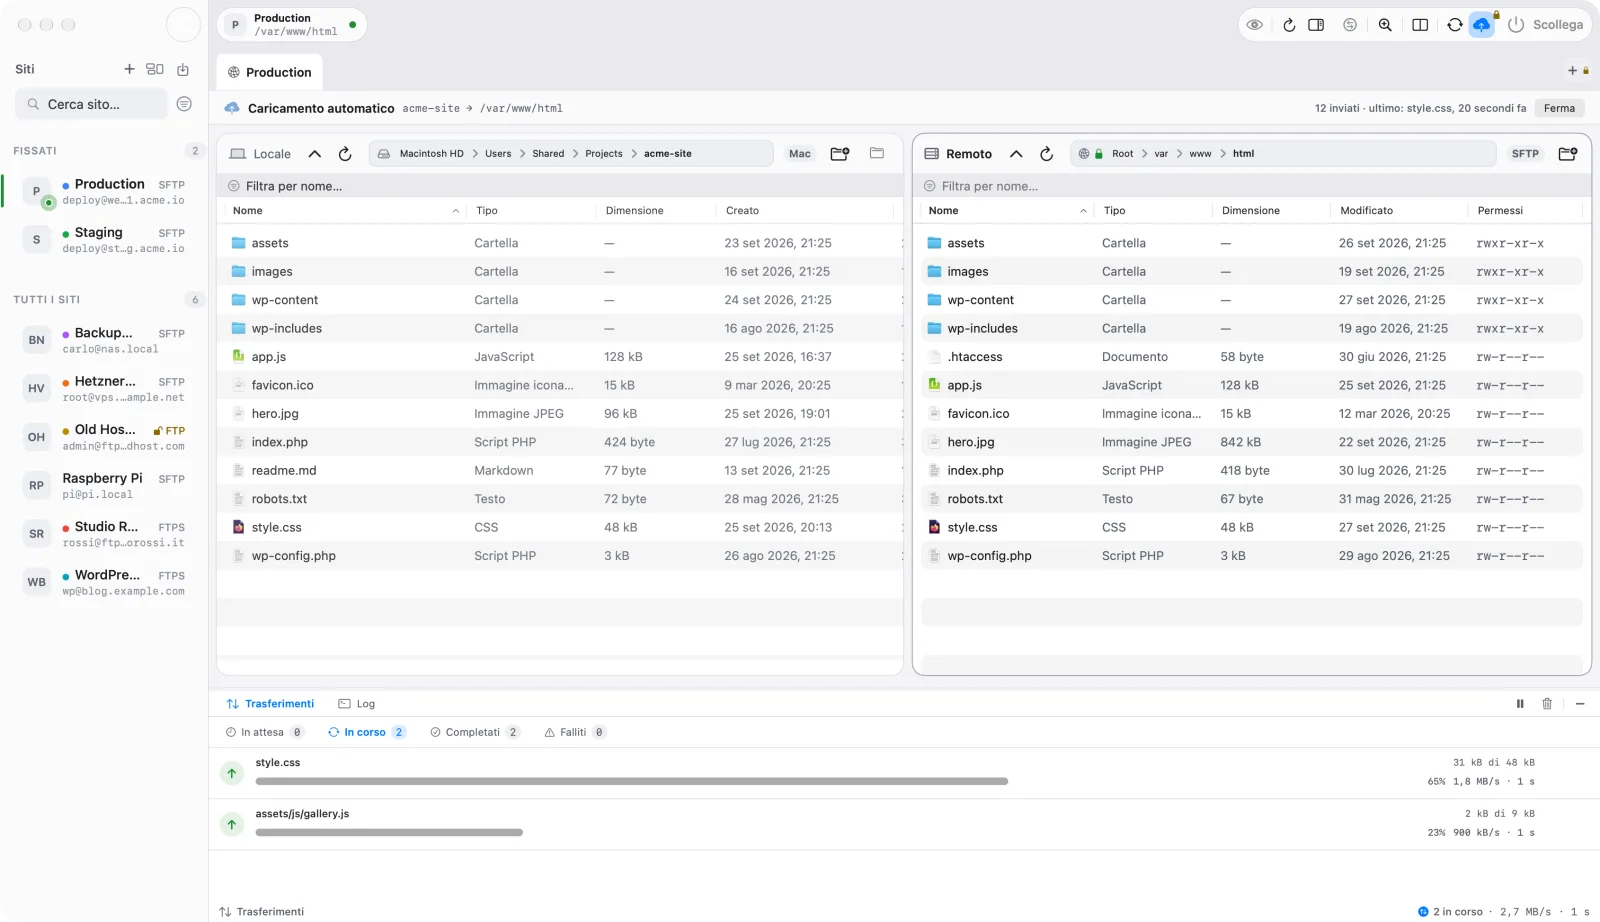Click the compare swap-arrows circle icon in the top toolbar

point(1350,25)
